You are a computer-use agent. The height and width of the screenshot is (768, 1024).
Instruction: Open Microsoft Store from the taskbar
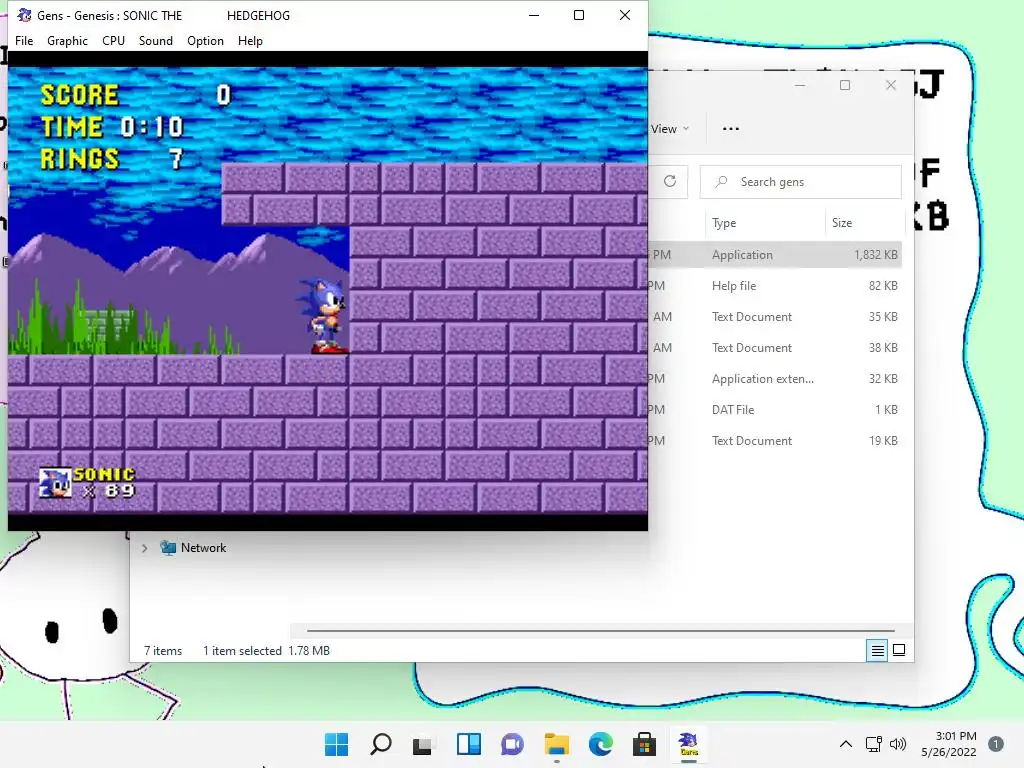[x=644, y=744]
